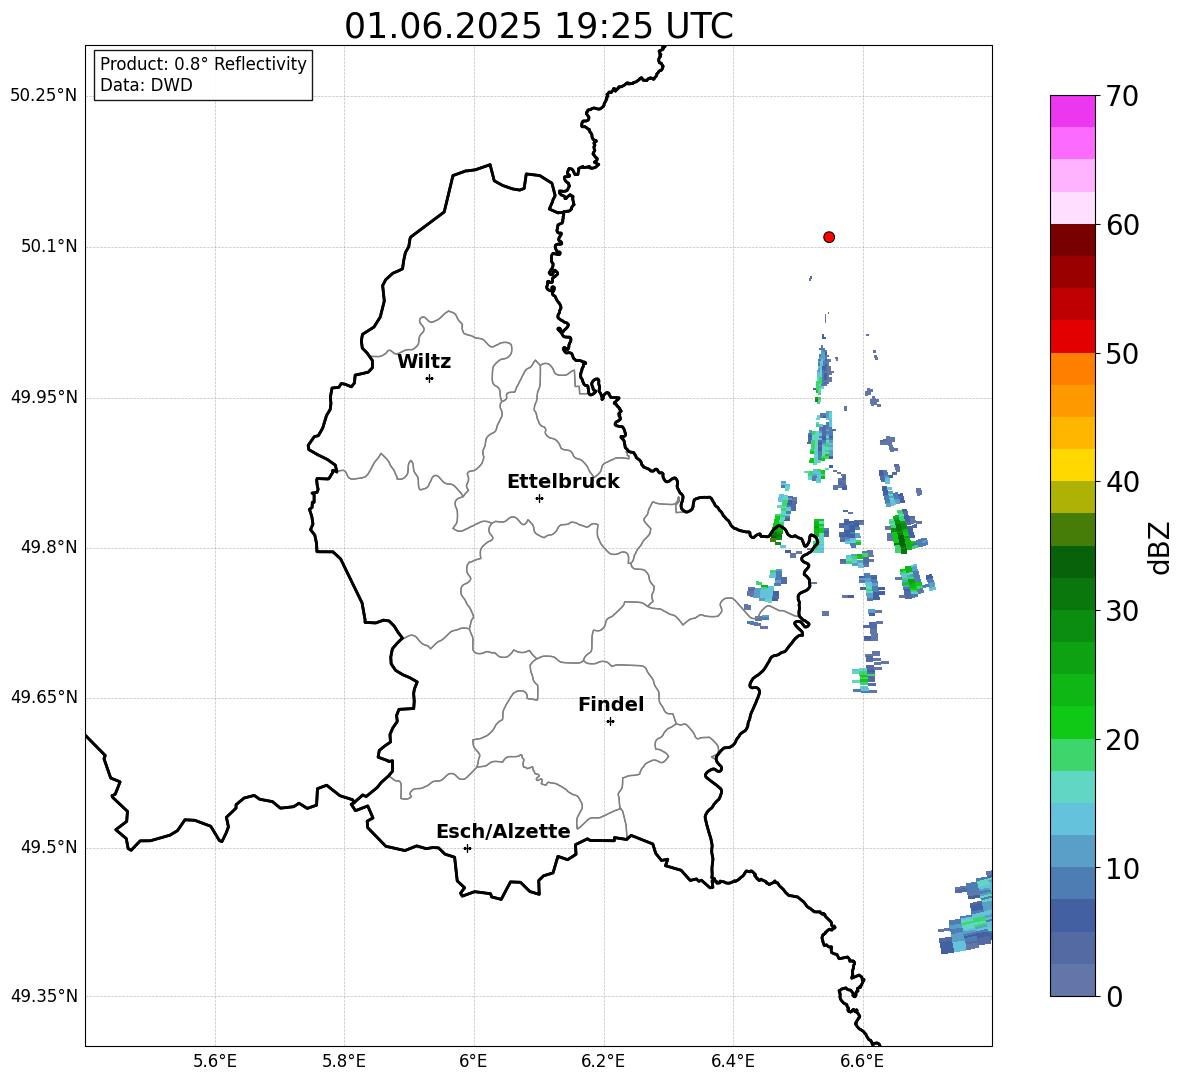
Task: Click the 60 colorbar tick label
Action: 1122,225
